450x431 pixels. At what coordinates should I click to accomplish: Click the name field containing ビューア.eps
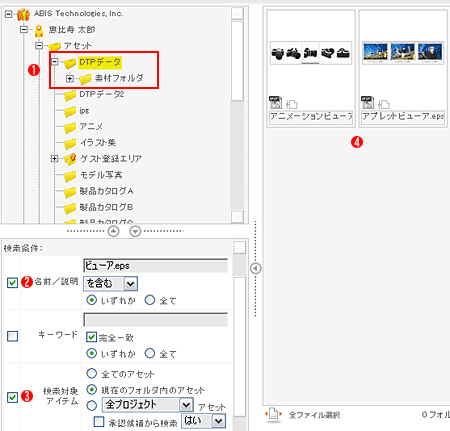point(155,266)
